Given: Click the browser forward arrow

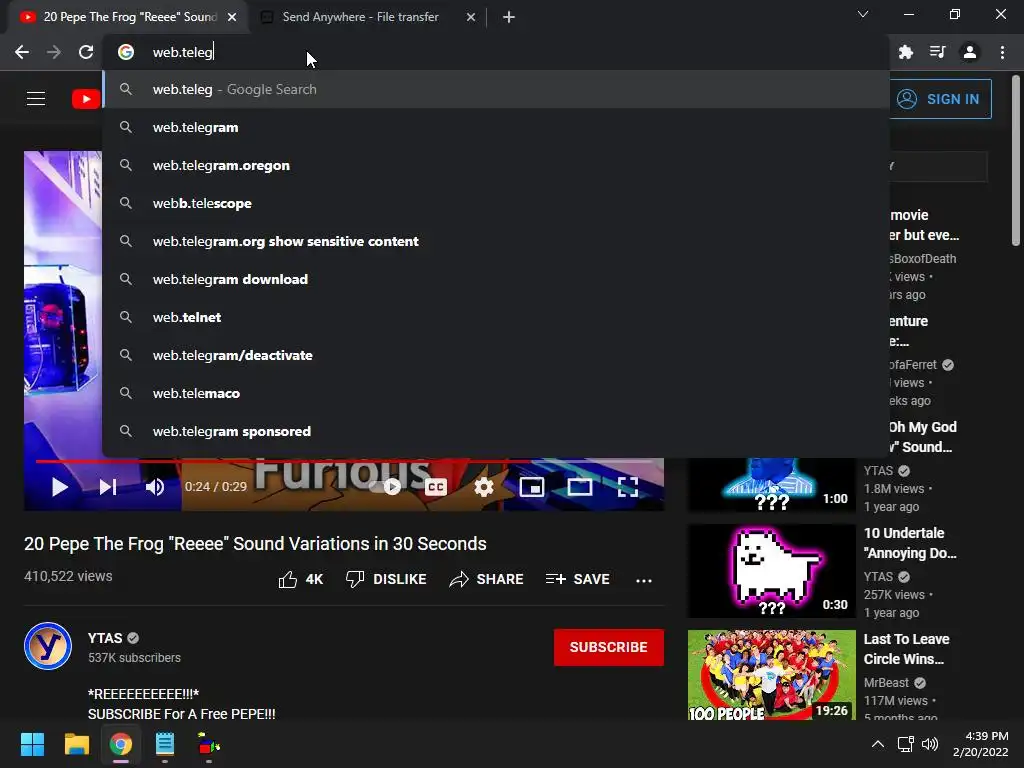Looking at the screenshot, I should click(54, 52).
